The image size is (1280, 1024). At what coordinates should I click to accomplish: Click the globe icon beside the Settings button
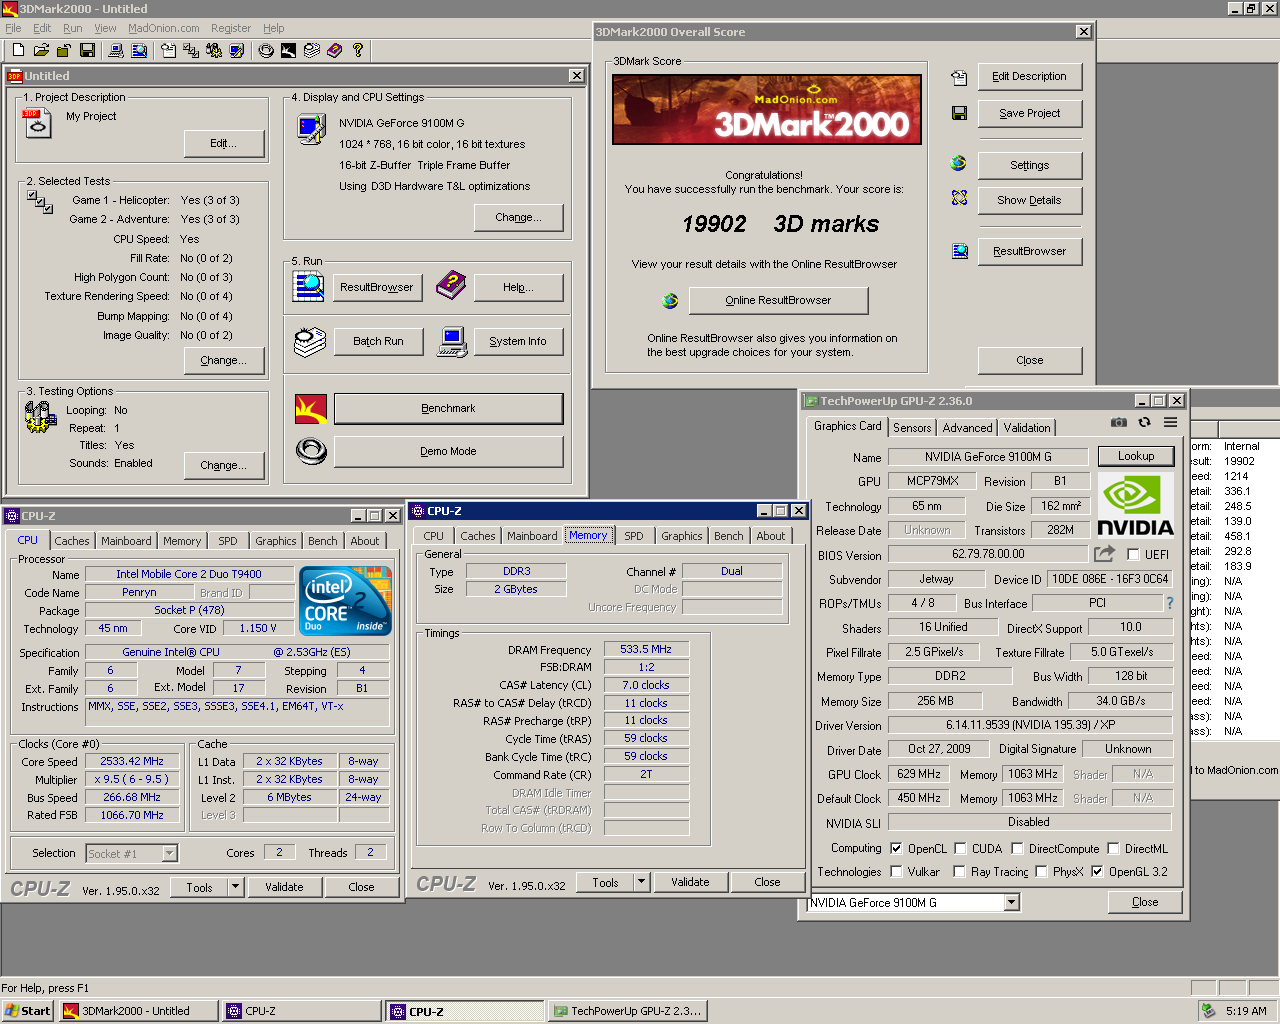tap(959, 163)
